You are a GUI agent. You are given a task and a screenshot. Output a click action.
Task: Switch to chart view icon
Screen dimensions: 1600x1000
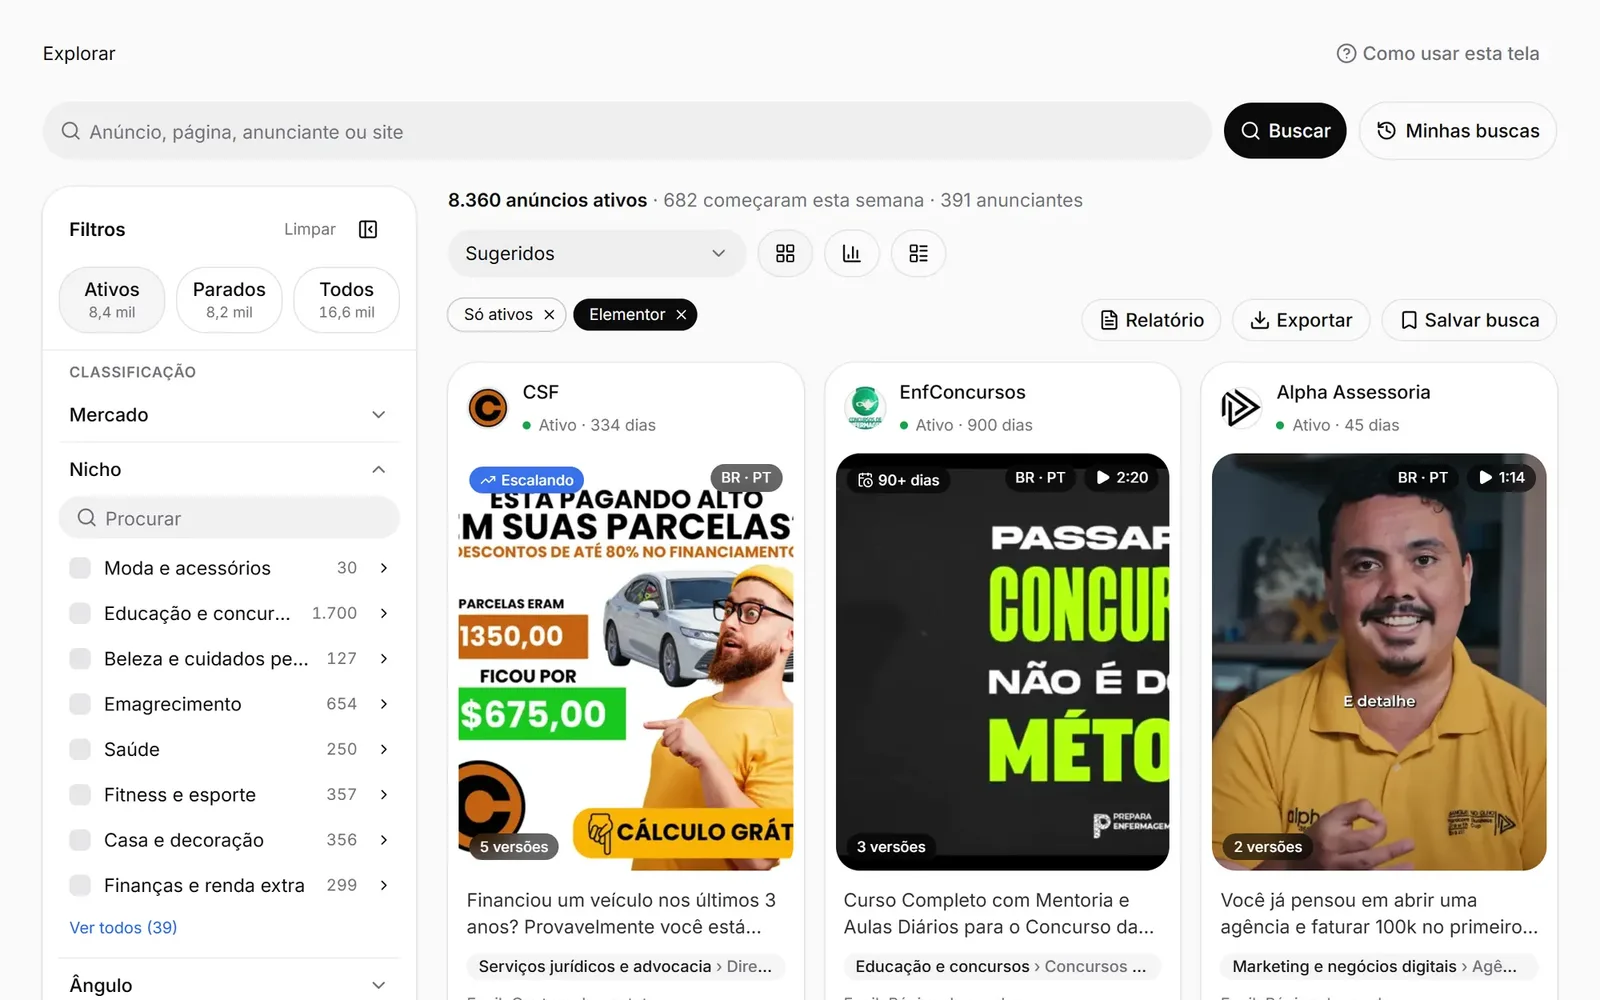pyautogui.click(x=851, y=253)
